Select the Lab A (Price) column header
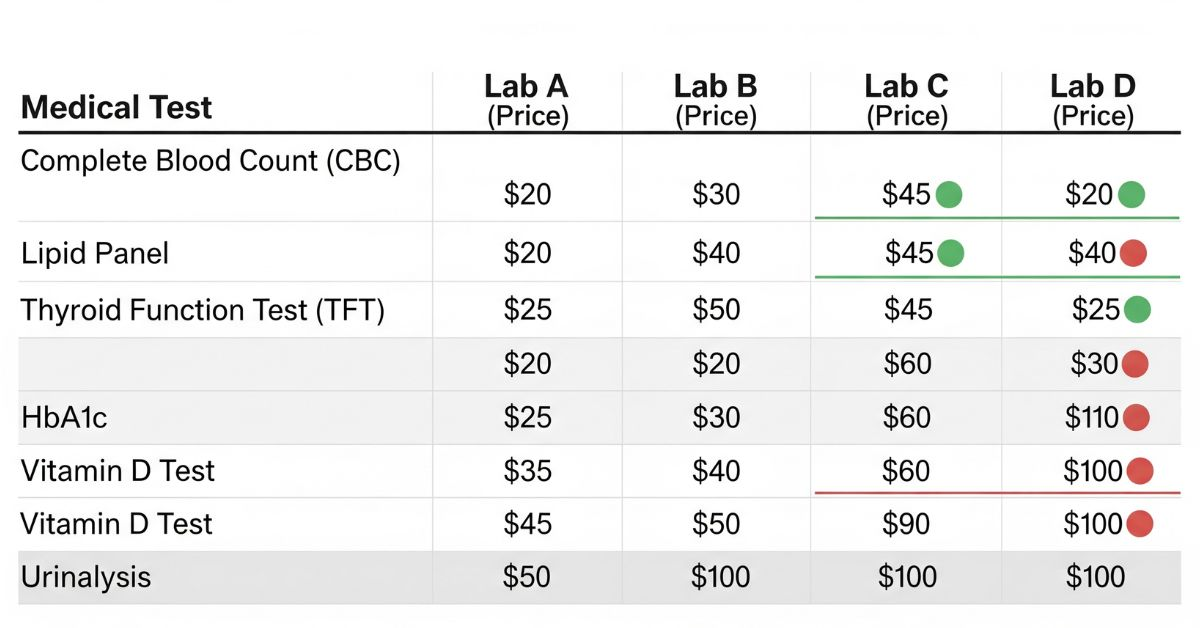This screenshot has height=628, width=1200. point(527,101)
